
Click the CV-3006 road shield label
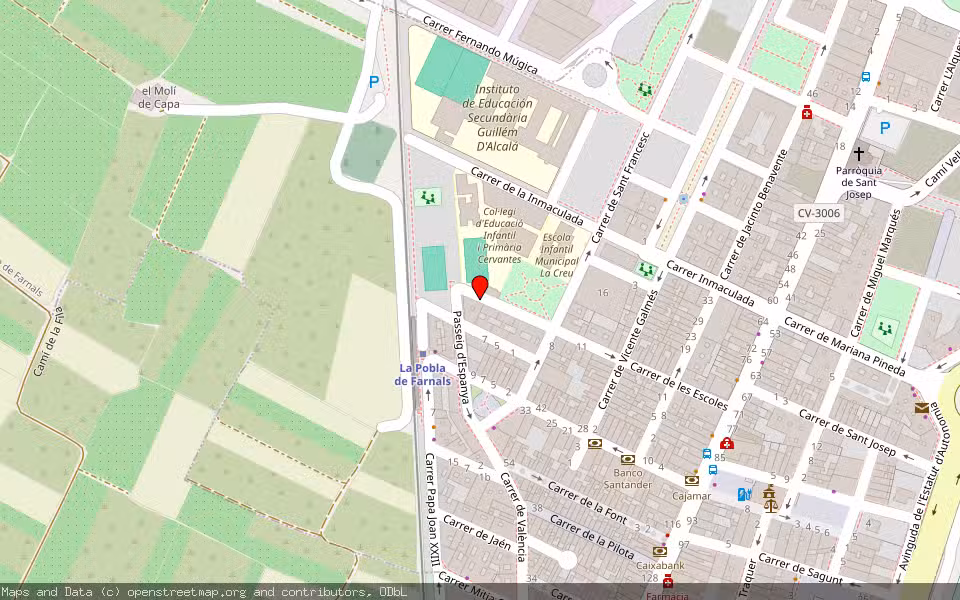tap(819, 213)
